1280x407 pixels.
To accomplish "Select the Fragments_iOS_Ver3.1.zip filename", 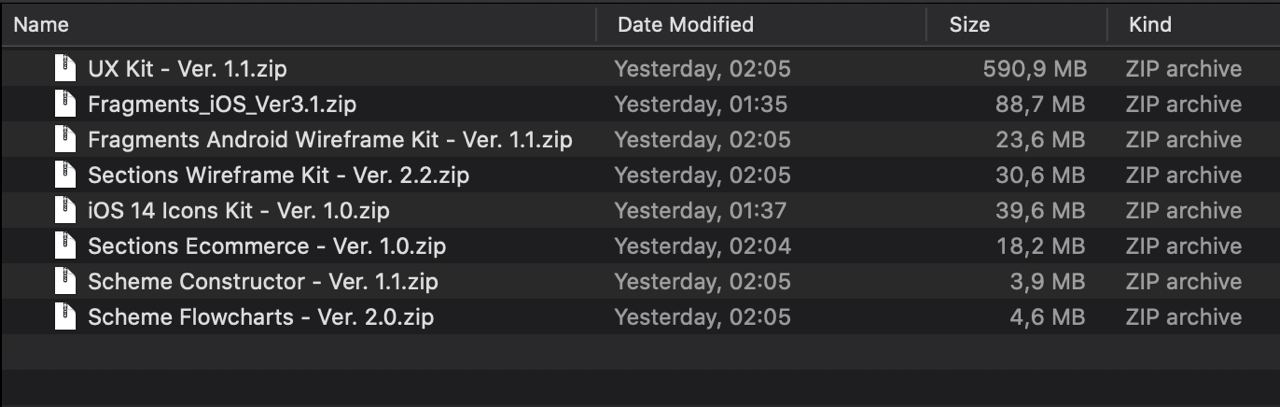I will pos(222,104).
